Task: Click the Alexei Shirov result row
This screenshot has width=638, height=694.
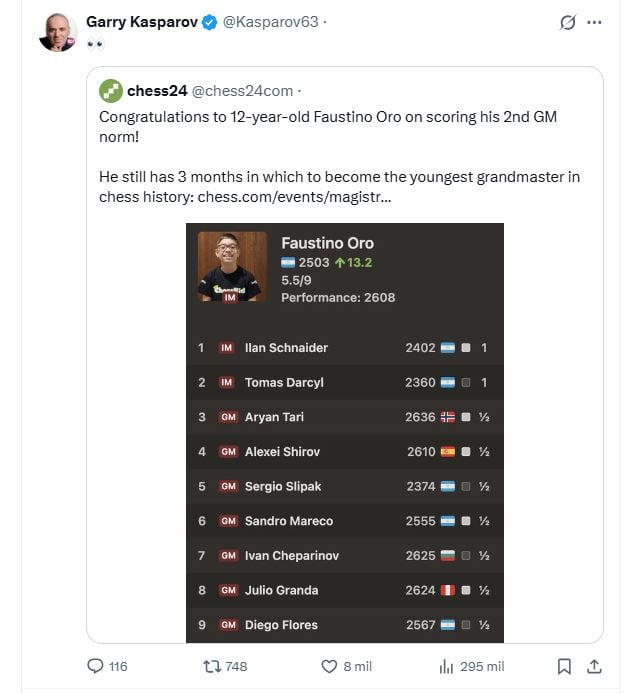Action: pyautogui.click(x=345, y=452)
